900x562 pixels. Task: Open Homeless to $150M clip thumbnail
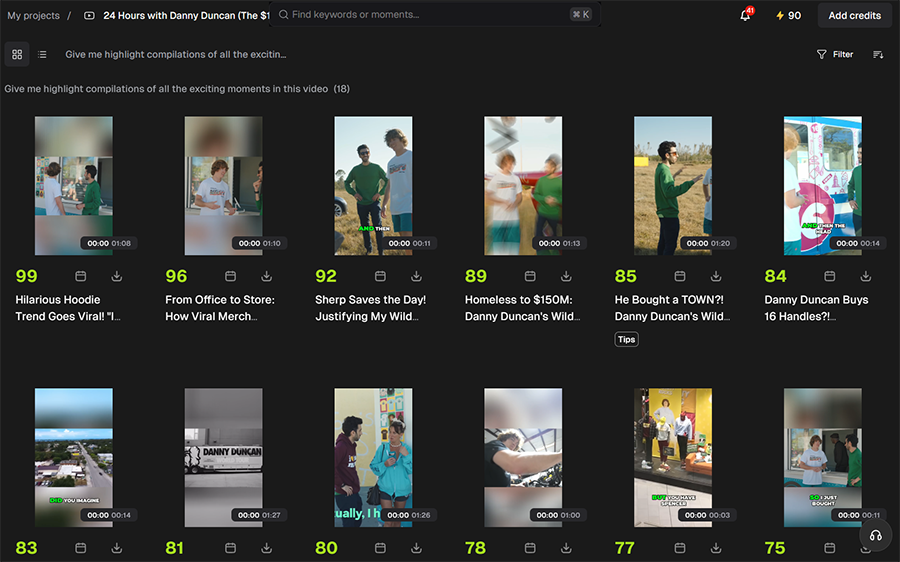(523, 185)
